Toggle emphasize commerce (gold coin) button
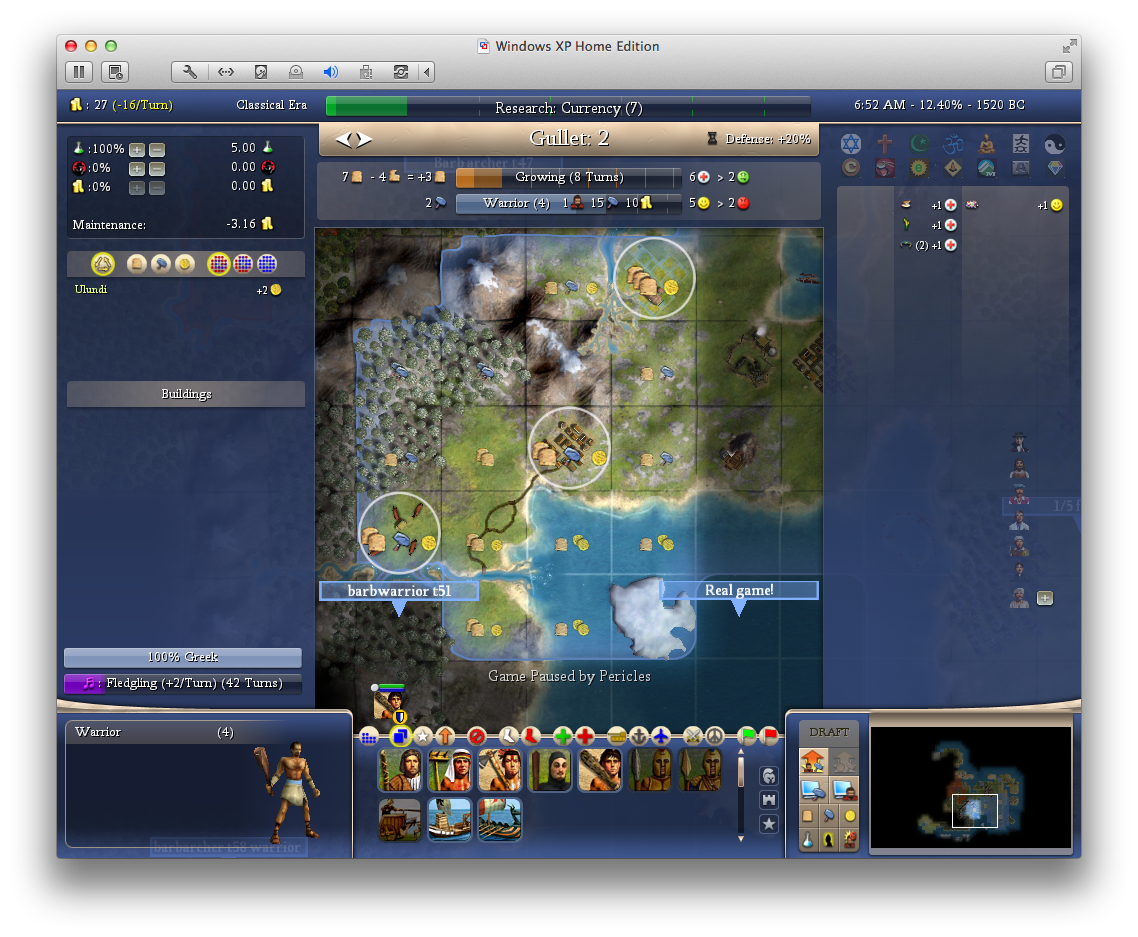The image size is (1138, 937). pyautogui.click(x=850, y=816)
